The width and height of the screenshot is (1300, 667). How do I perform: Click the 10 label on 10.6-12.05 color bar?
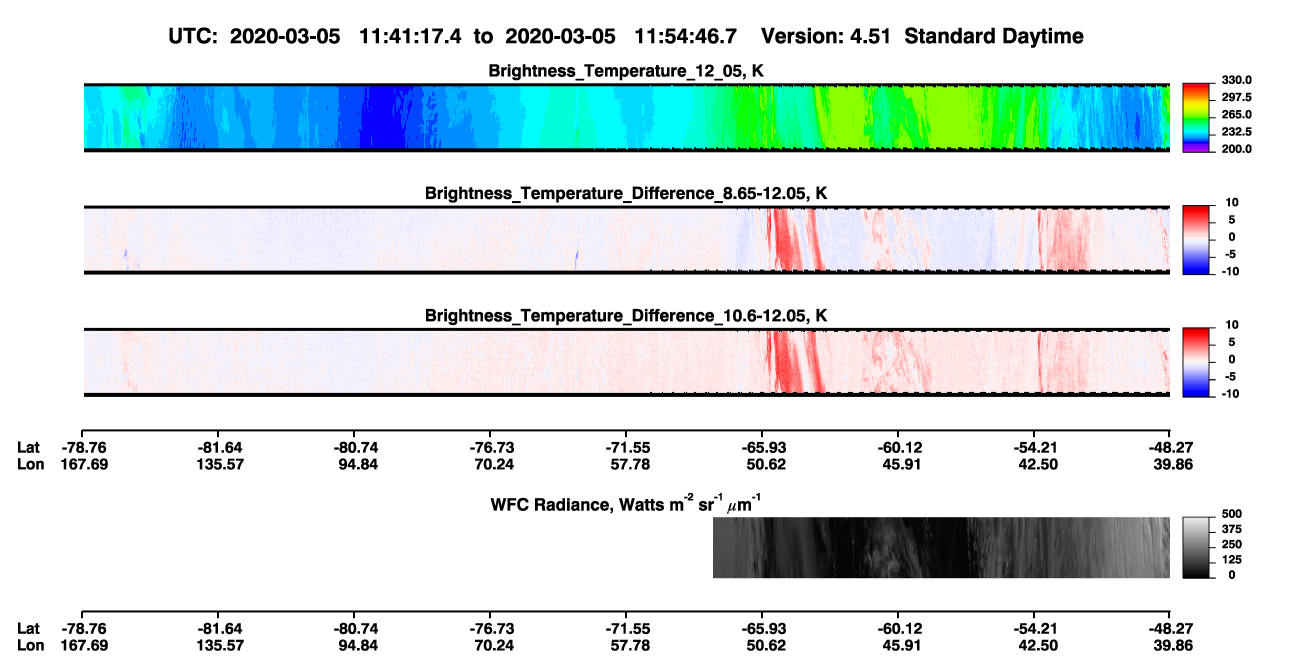1233,325
